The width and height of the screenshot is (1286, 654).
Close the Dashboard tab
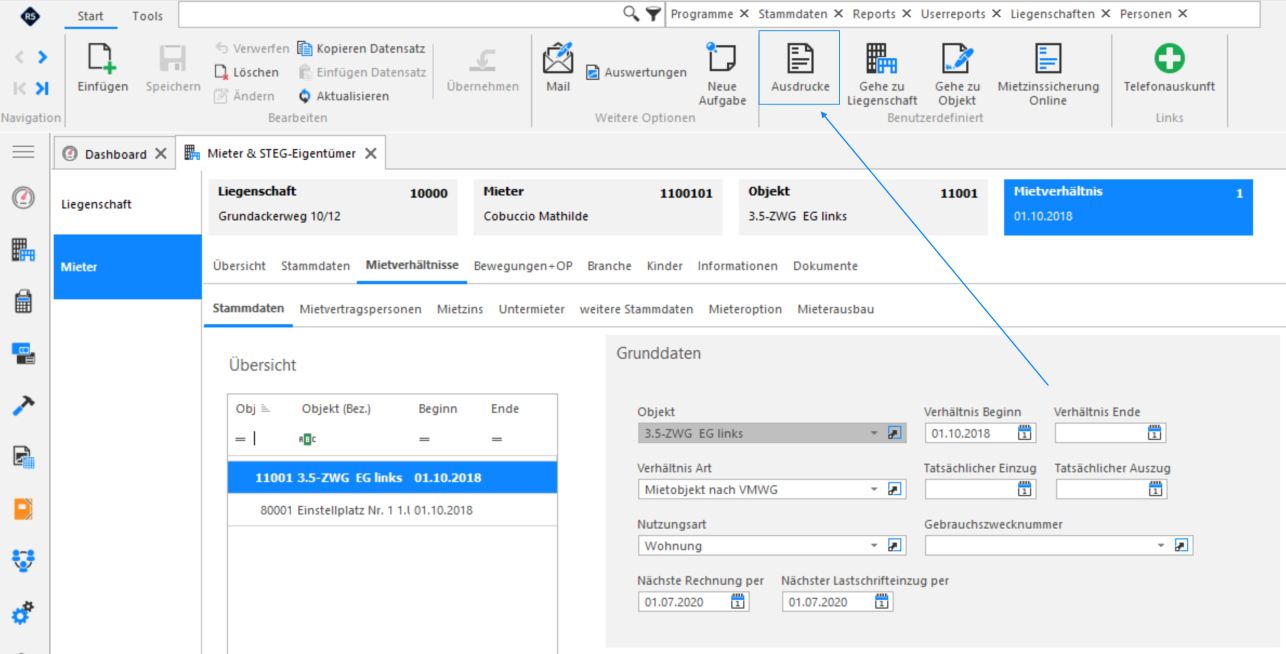pos(160,154)
